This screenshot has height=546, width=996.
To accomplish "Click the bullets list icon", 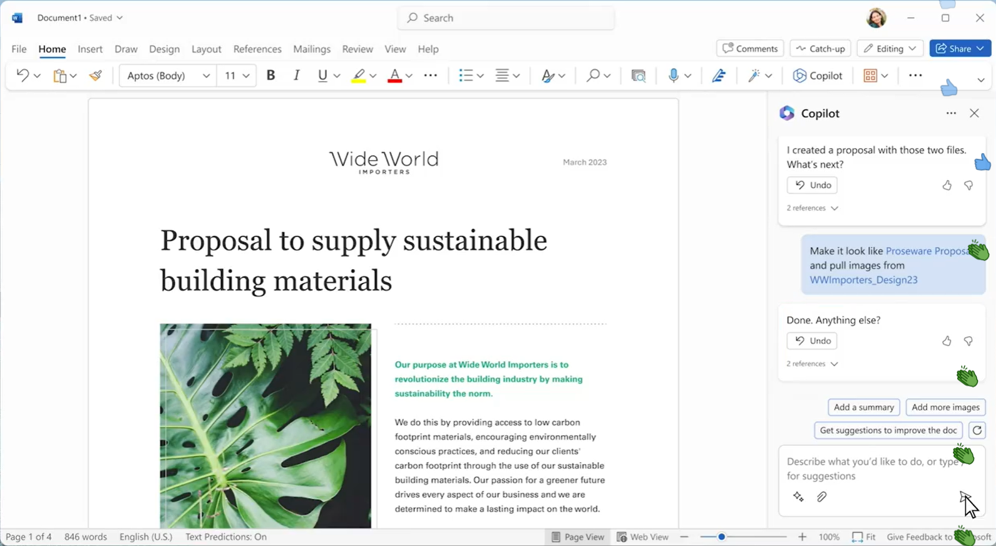I will click(465, 76).
